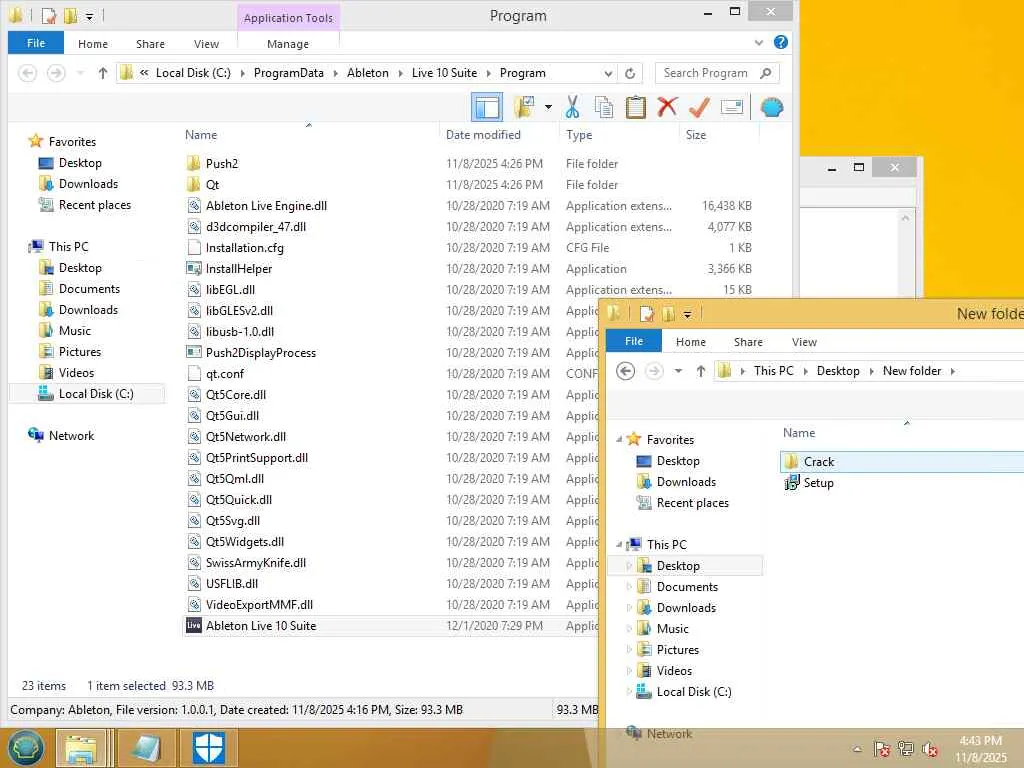Go forward in Program window
Screen dimensions: 1024x768
click(56, 73)
